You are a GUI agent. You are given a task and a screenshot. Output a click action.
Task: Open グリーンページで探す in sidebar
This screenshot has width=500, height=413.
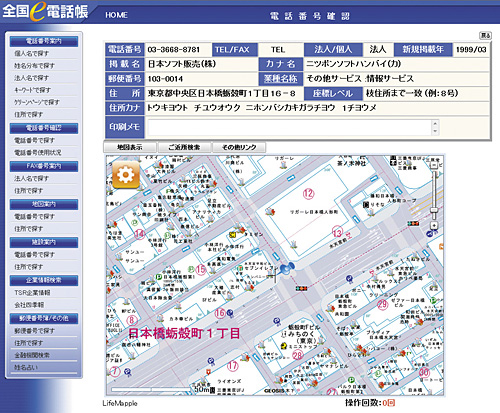point(37,102)
